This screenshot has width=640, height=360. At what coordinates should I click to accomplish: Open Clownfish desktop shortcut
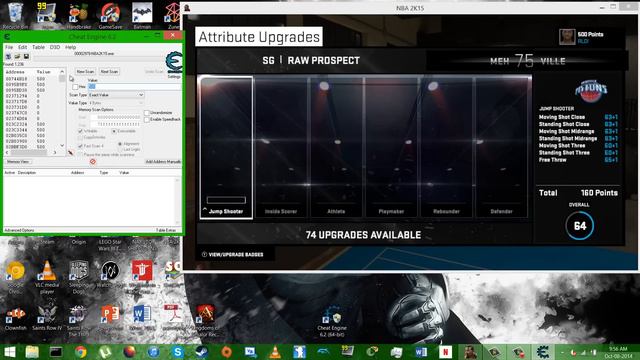coord(16,318)
